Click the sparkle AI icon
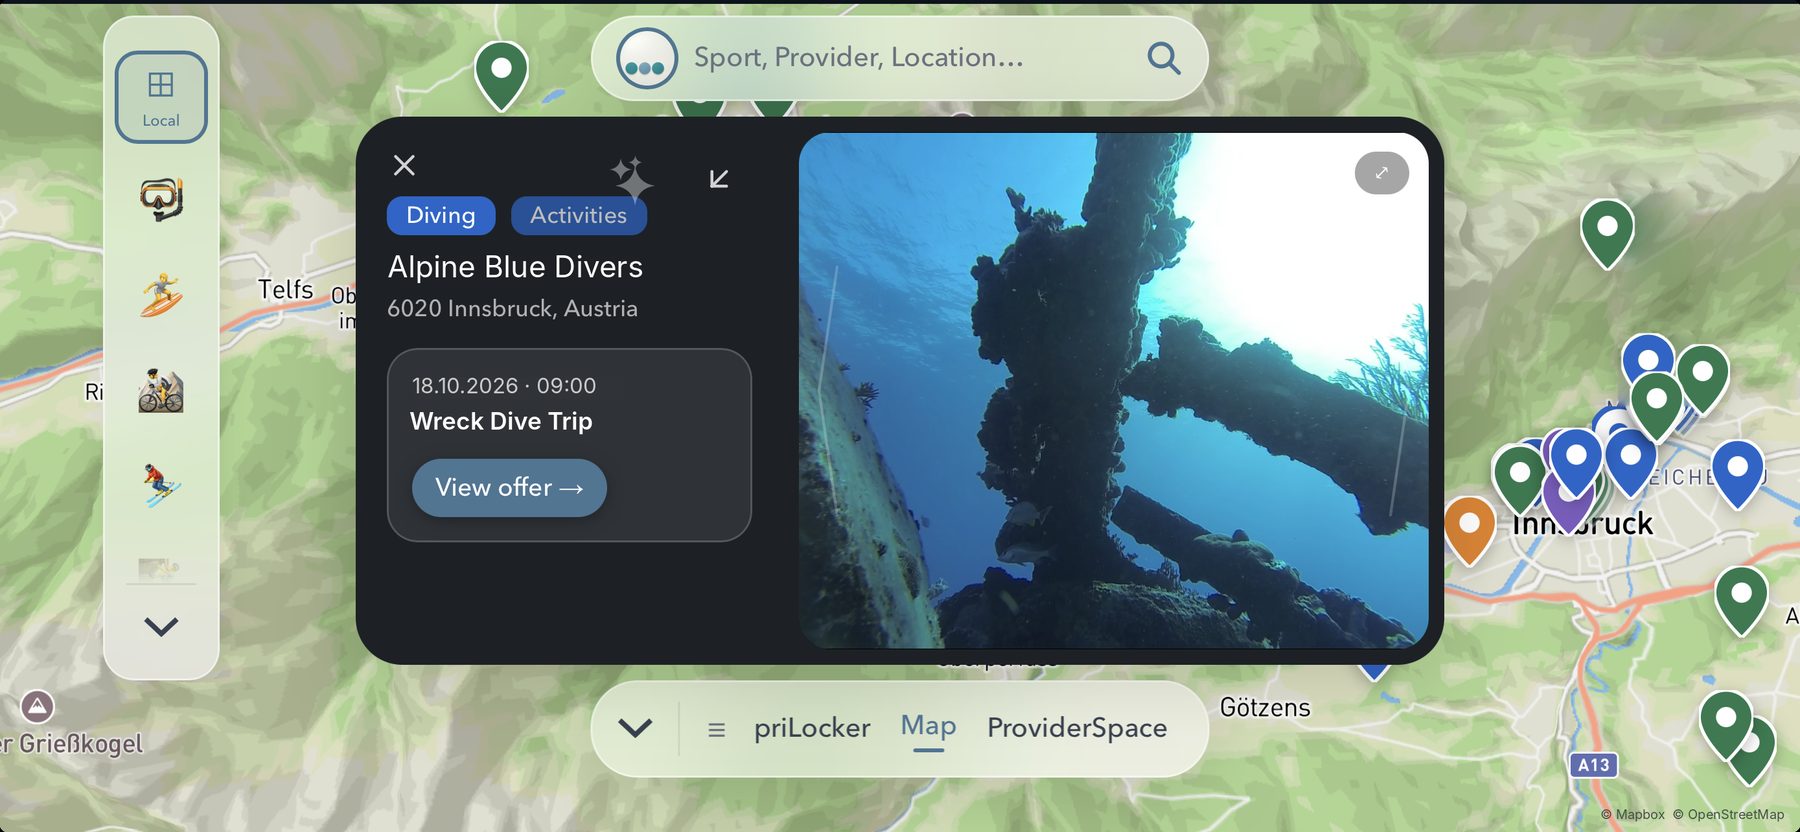 tap(632, 178)
